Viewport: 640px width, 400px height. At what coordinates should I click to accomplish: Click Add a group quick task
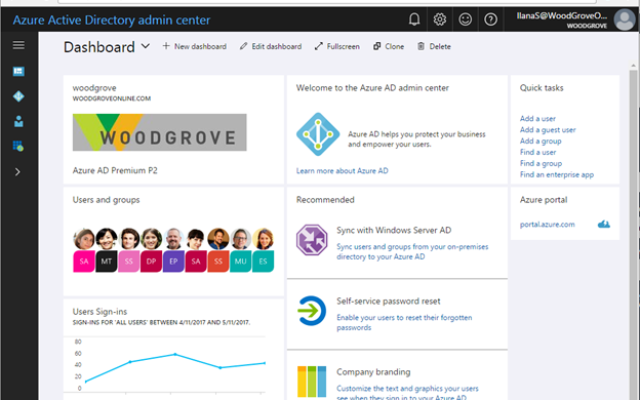click(x=540, y=141)
